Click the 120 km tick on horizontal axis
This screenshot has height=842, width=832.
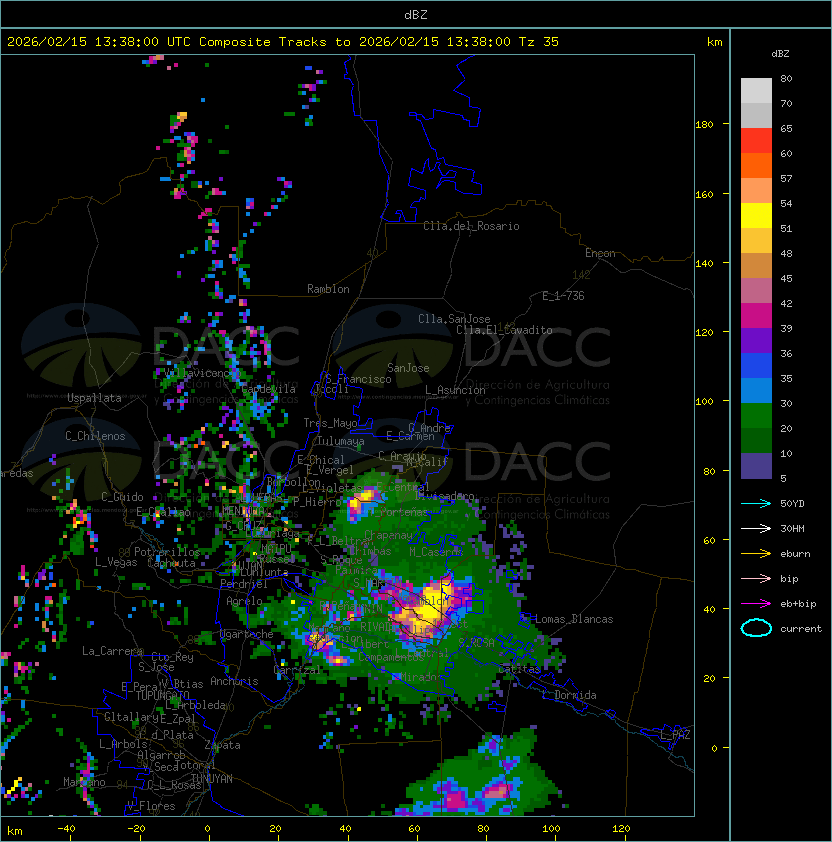621,829
